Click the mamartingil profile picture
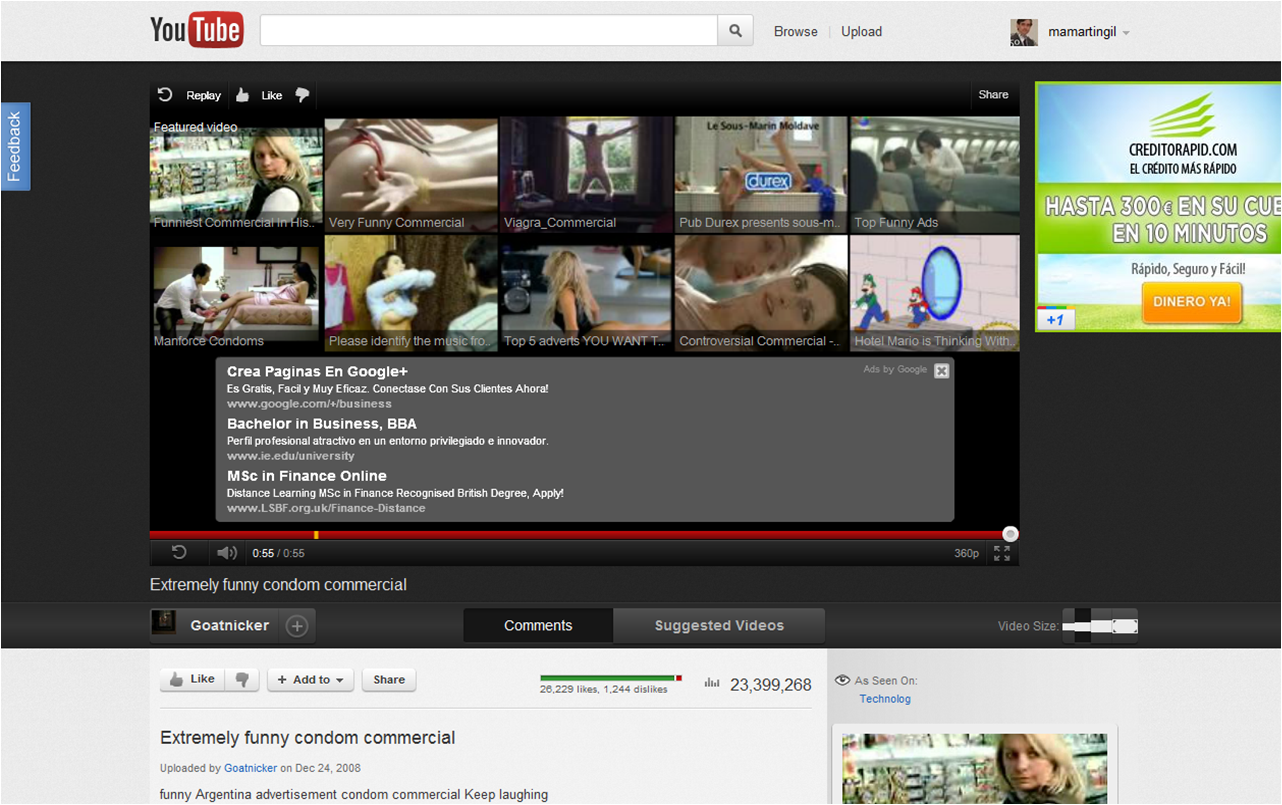This screenshot has width=1282, height=805. click(1024, 32)
